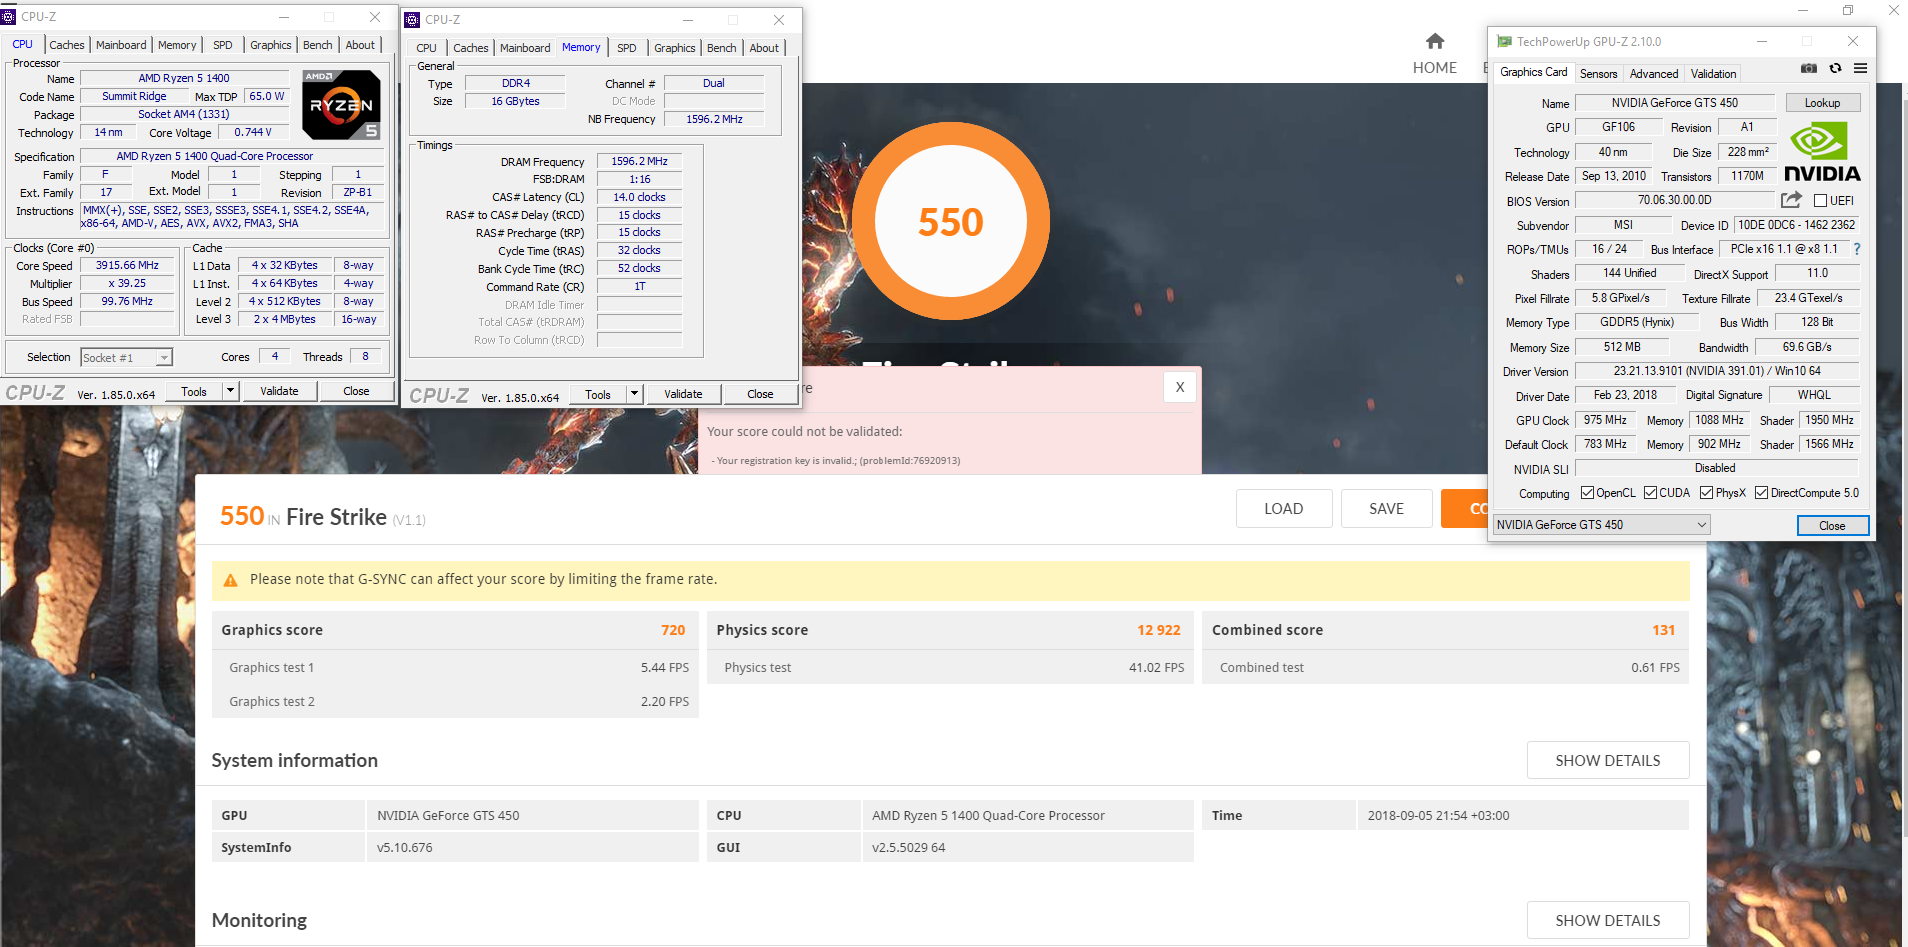Click Close button in Memory CPU-Z window

[760, 394]
